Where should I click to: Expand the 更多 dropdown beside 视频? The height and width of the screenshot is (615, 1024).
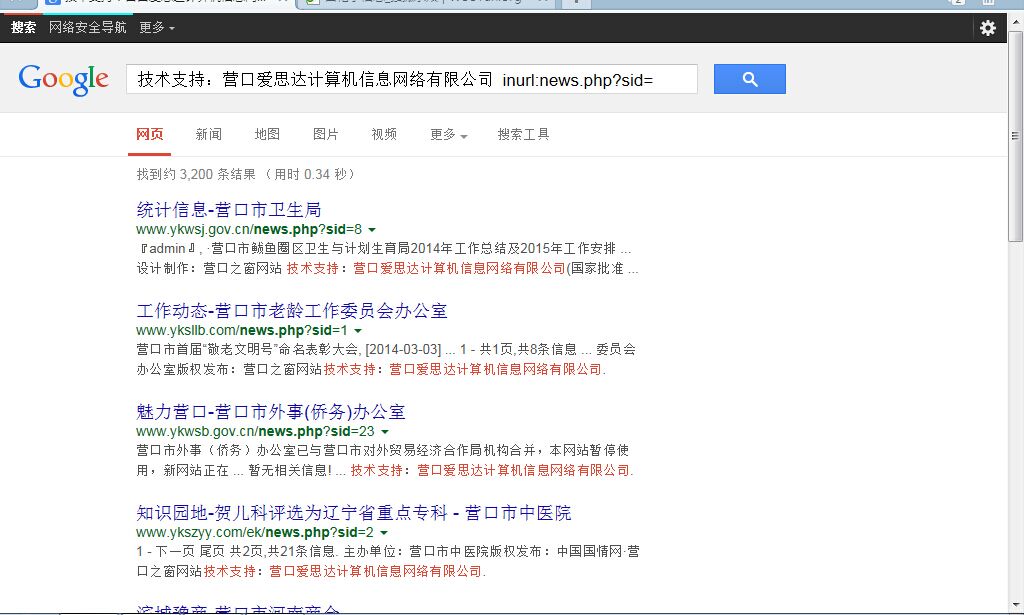pyautogui.click(x=449, y=134)
